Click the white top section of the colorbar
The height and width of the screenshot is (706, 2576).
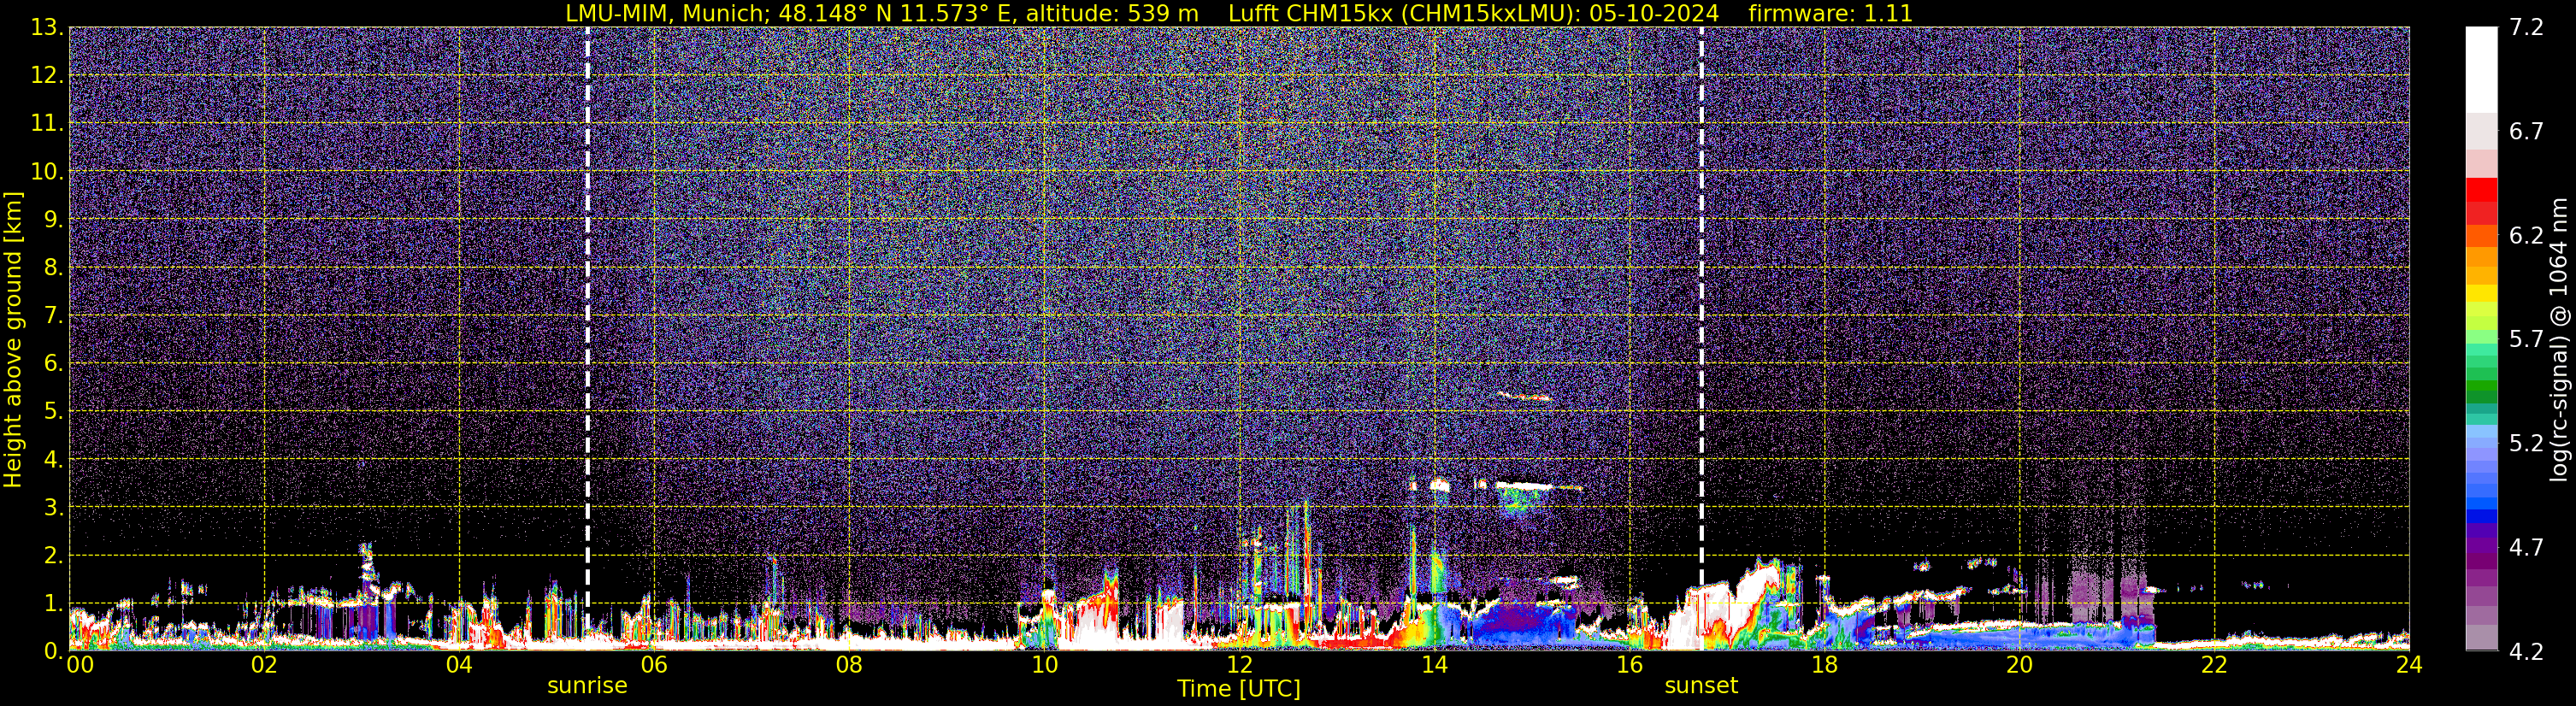[x=2481, y=70]
